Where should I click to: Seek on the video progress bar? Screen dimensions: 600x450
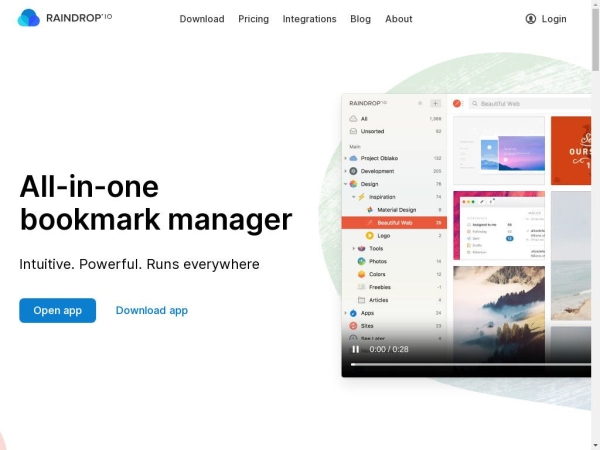(471, 364)
